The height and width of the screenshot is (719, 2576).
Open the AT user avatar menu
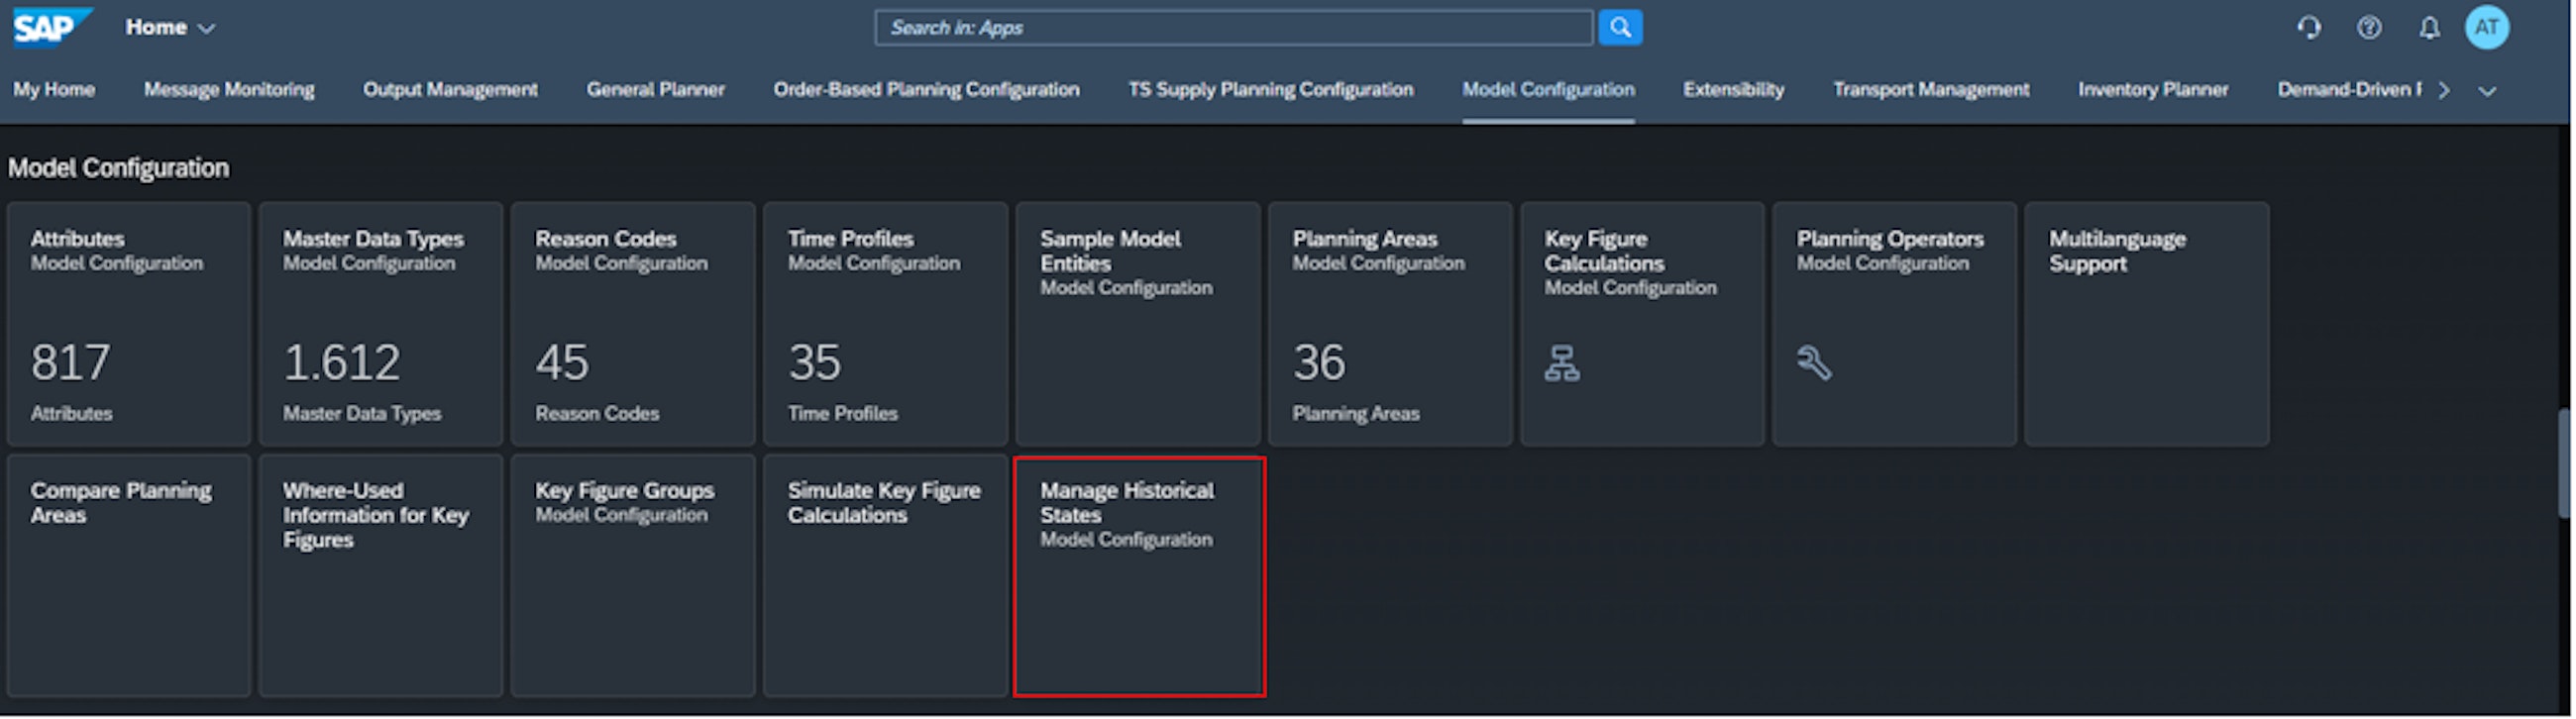click(x=2487, y=28)
